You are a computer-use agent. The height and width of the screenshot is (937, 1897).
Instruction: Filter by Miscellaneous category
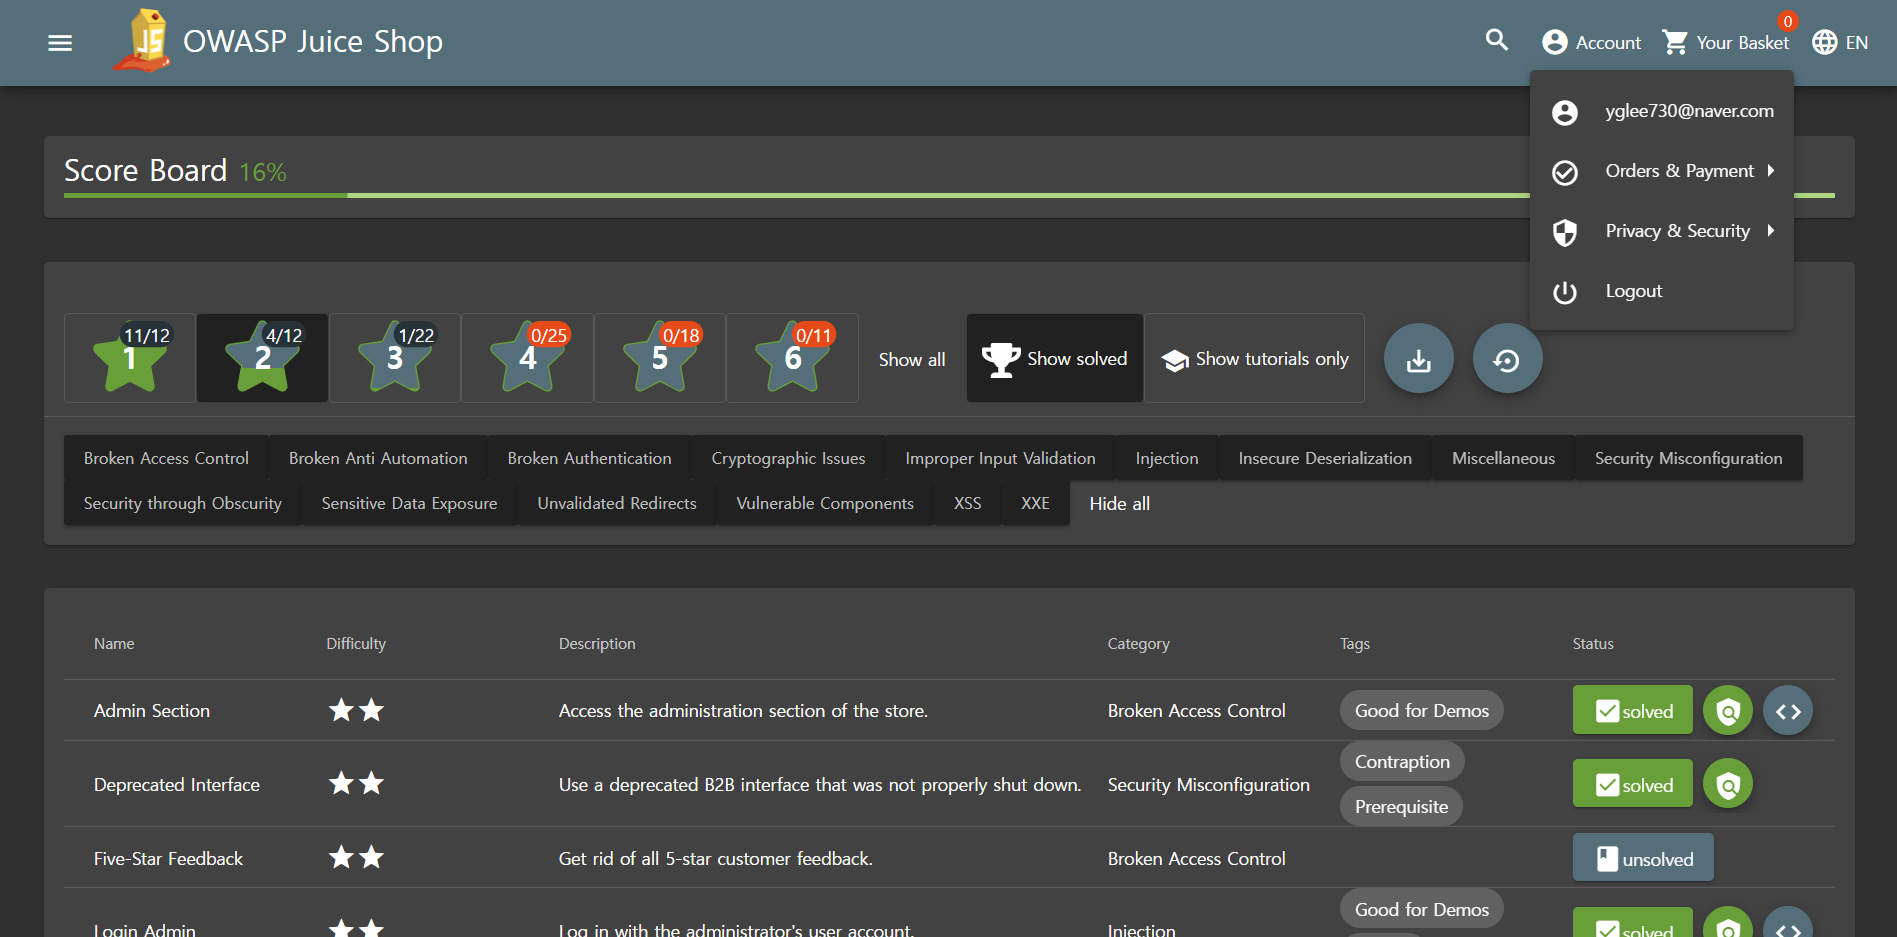pyautogui.click(x=1503, y=458)
